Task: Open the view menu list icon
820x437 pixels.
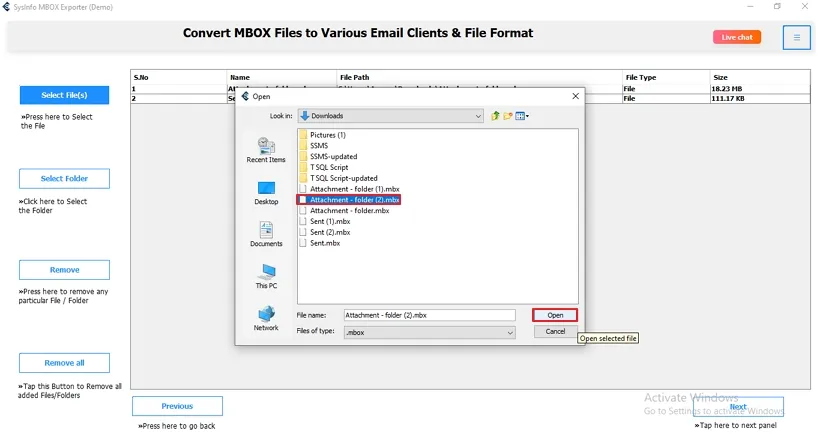Action: 522,116
